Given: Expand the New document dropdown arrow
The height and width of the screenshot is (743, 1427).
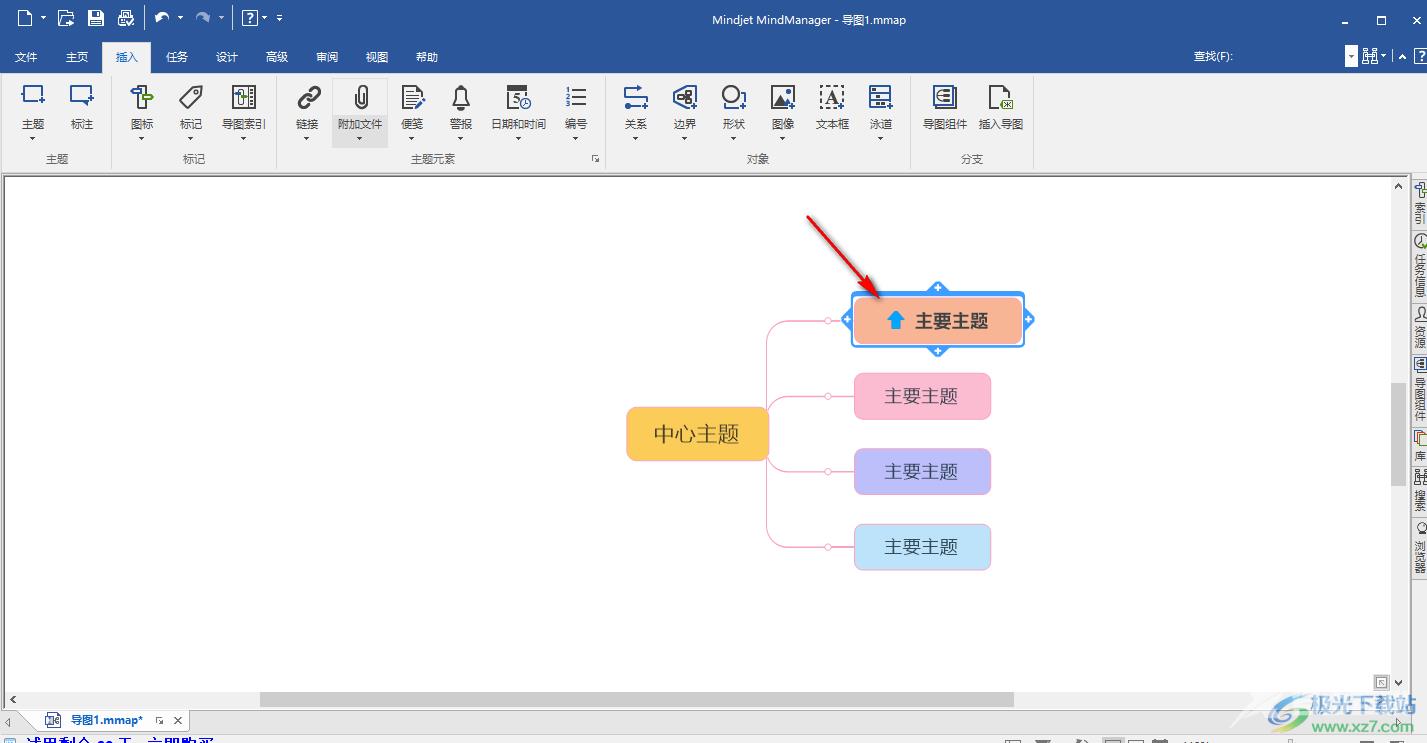Looking at the screenshot, I should coord(44,18).
